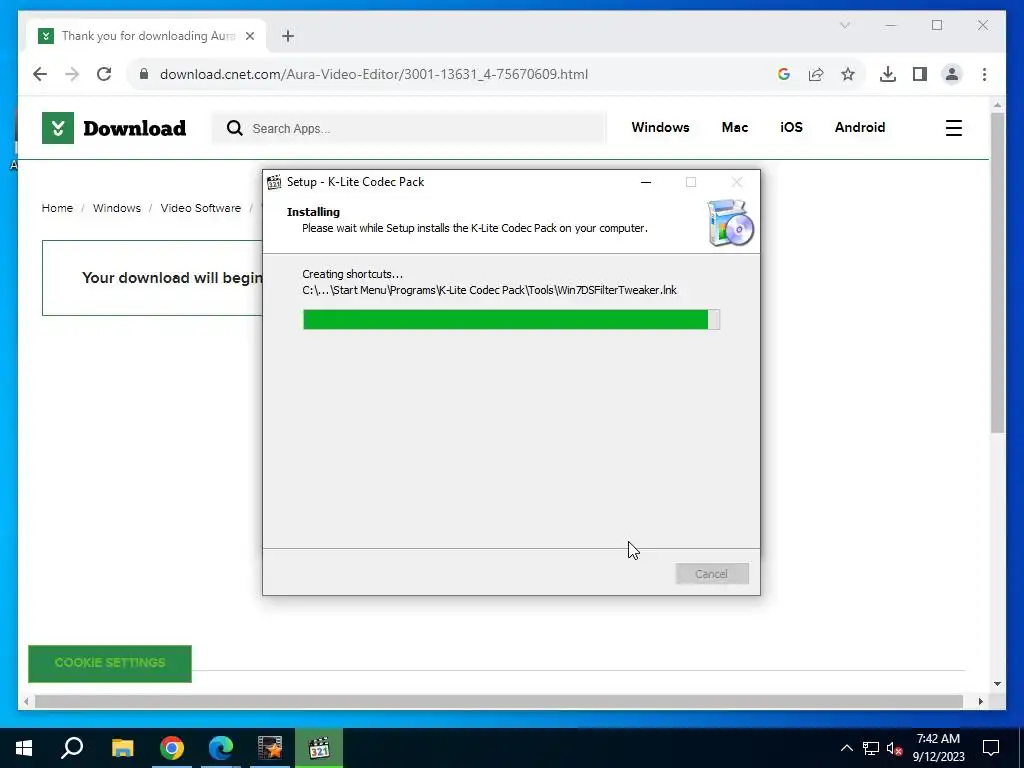Image resolution: width=1024 pixels, height=768 pixels.
Task: Reload the CNET download page
Action: [x=104, y=74]
